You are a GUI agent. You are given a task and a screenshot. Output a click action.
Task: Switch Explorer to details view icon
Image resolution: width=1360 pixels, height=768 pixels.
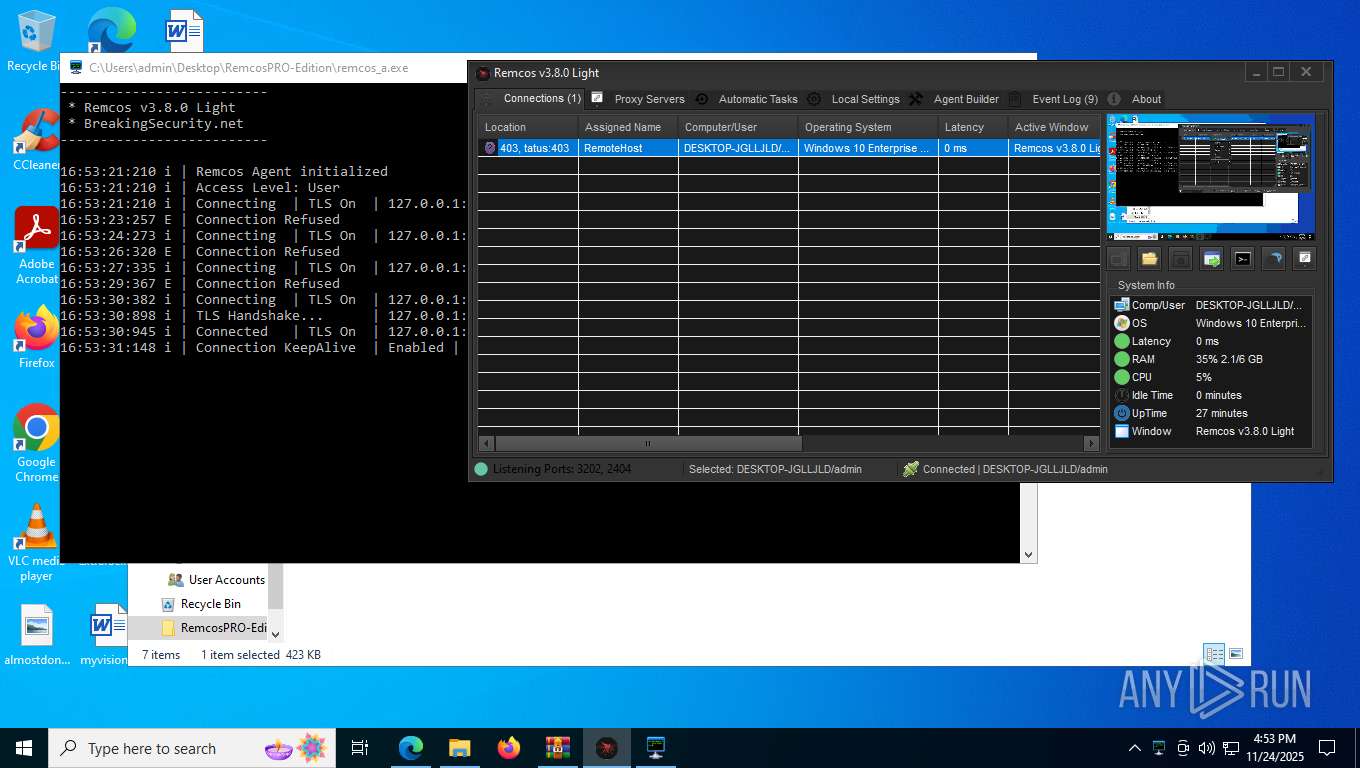tap(1214, 655)
